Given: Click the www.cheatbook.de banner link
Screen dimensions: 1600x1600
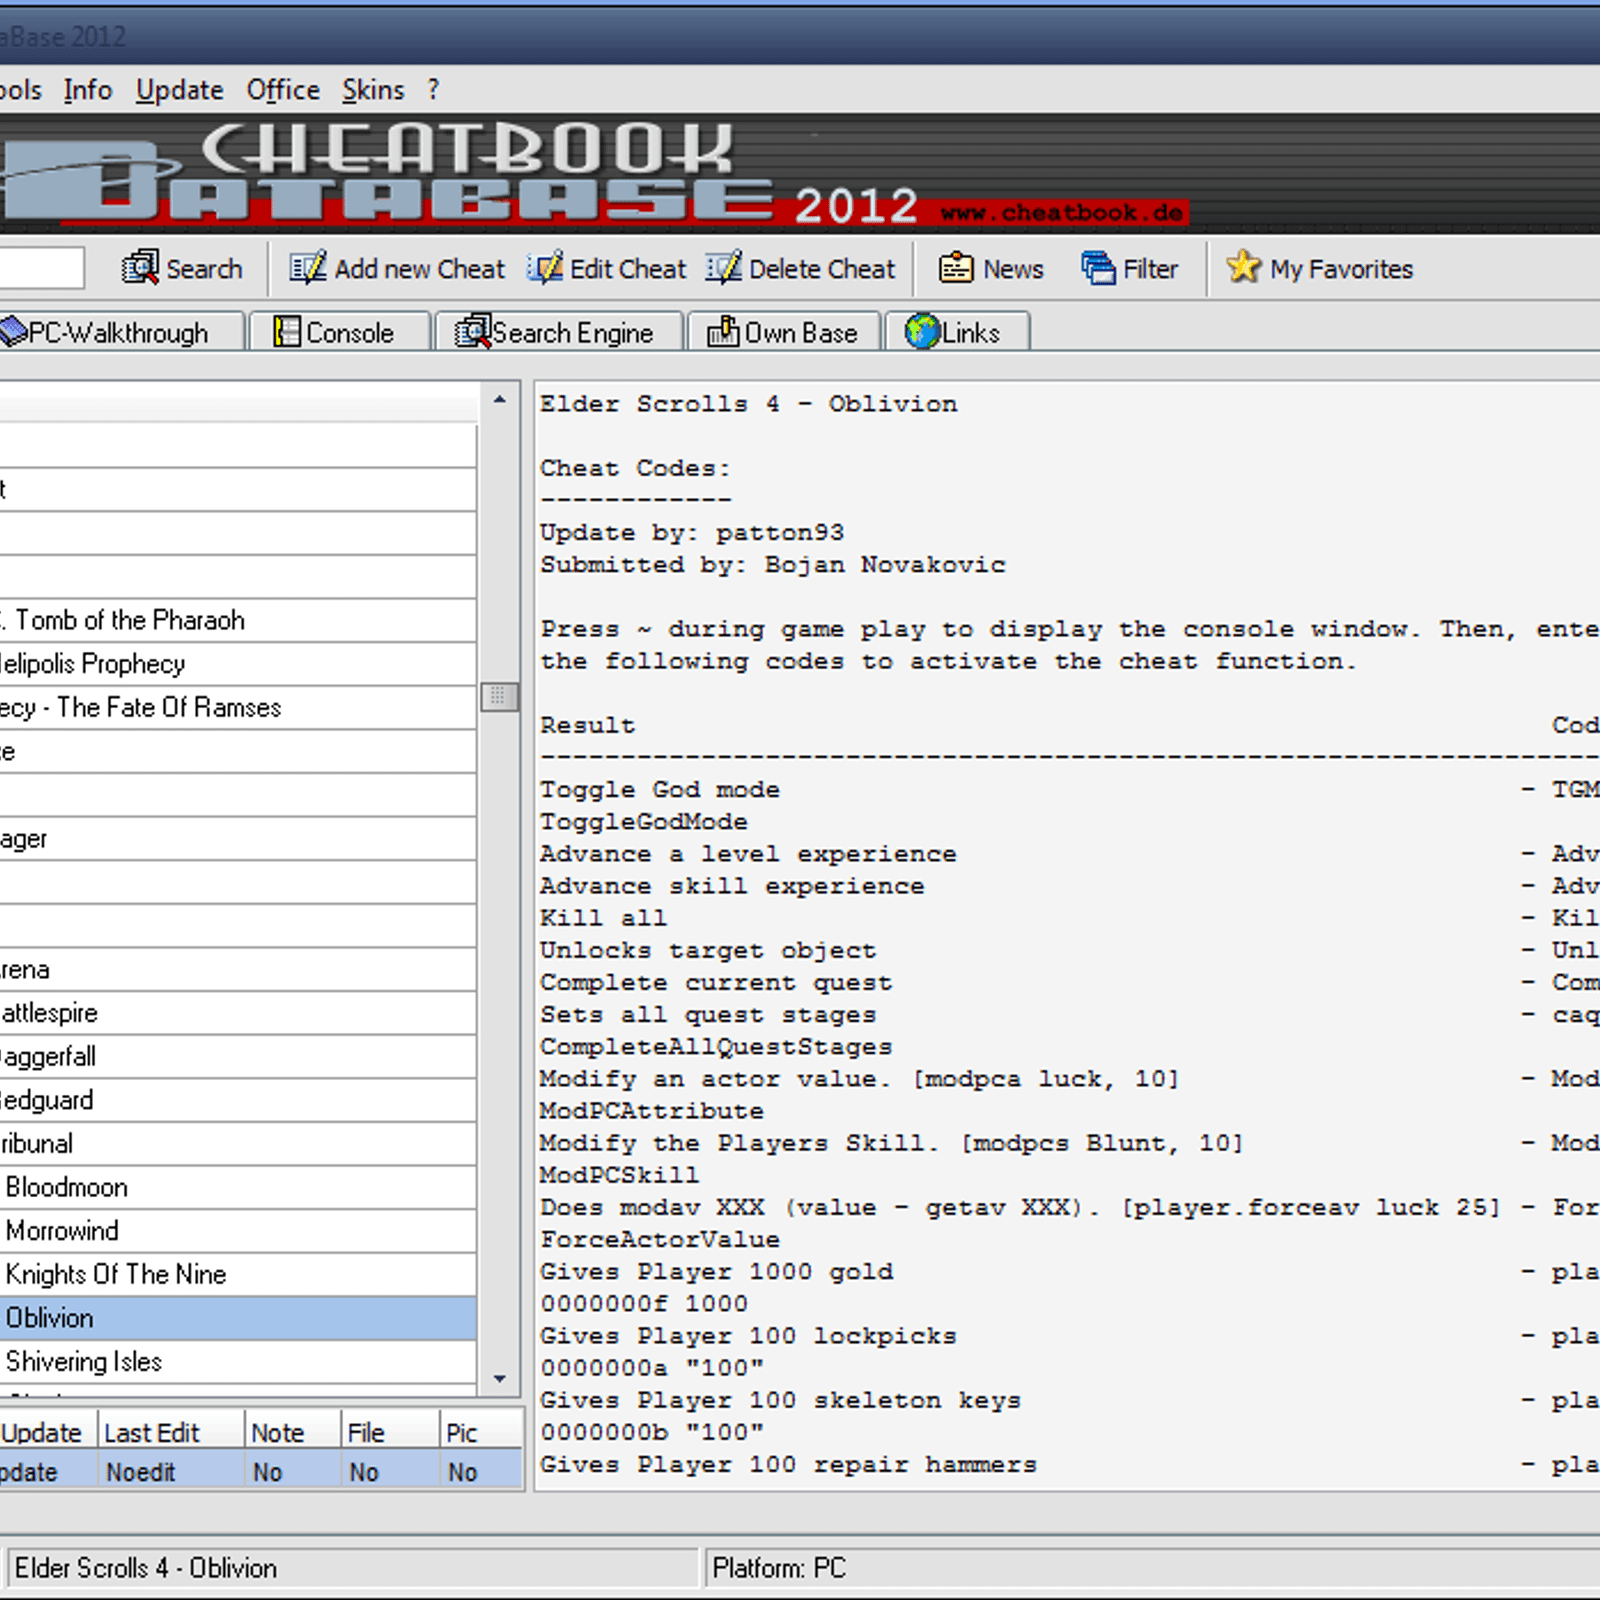Looking at the screenshot, I should tap(1062, 212).
